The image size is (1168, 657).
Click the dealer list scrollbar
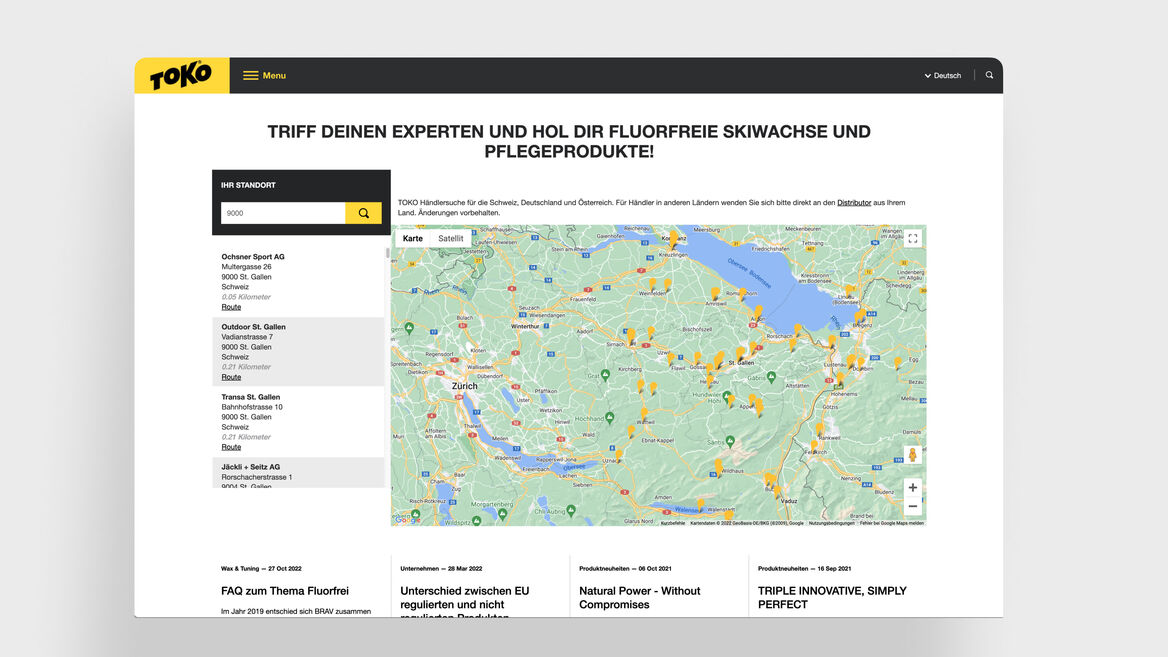pos(387,253)
